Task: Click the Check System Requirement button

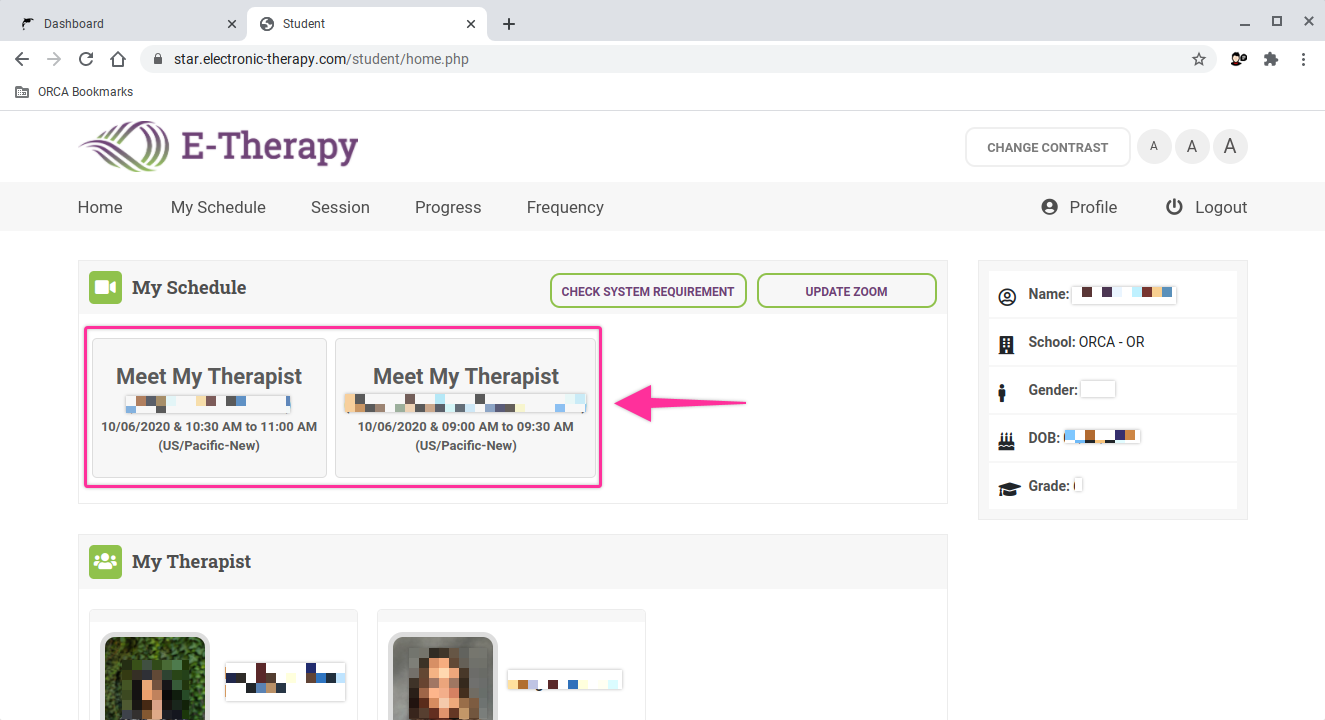Action: tap(648, 291)
